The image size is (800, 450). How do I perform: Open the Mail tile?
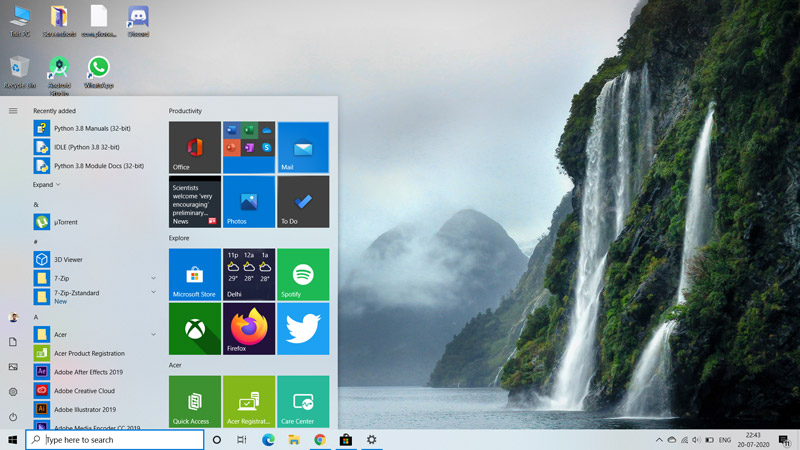(303, 147)
